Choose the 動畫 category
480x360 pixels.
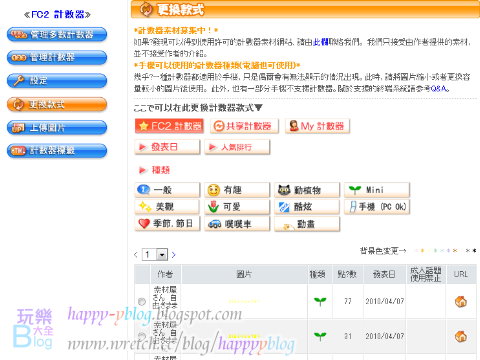click(307, 224)
